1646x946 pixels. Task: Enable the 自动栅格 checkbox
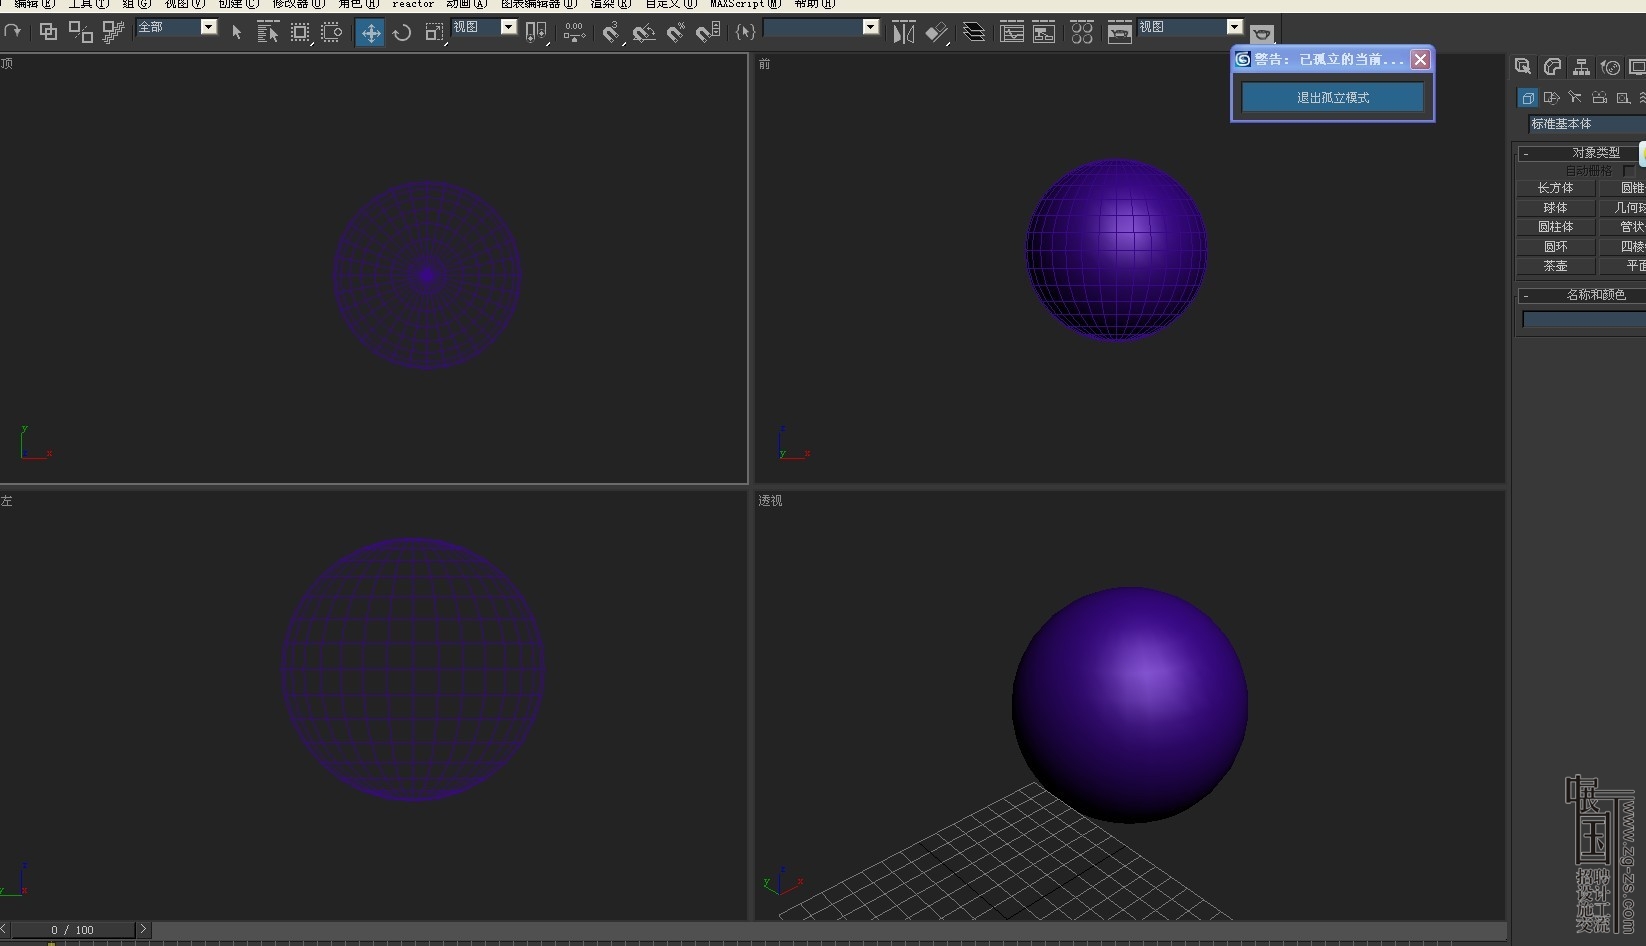1629,171
